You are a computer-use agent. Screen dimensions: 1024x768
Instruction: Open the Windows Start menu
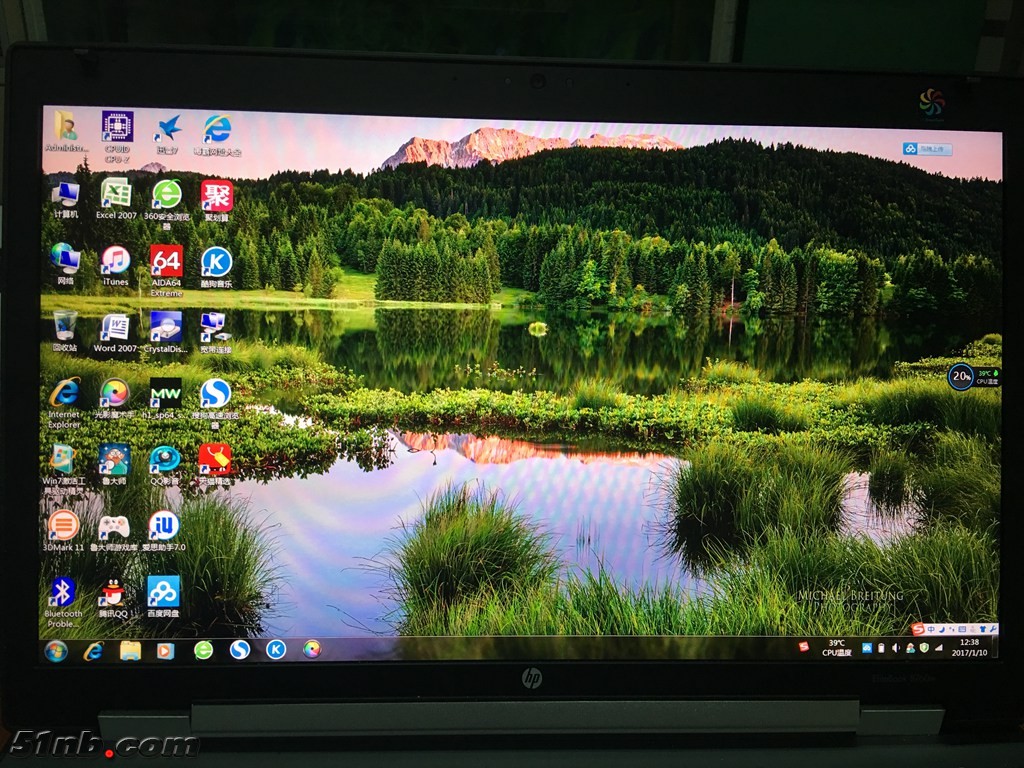[56, 651]
